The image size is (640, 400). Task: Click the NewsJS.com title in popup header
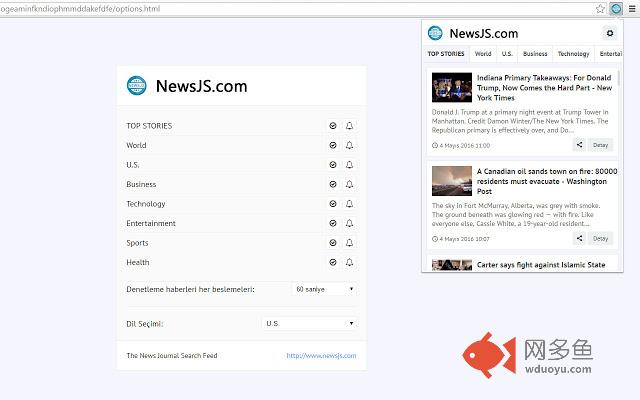tap(484, 33)
